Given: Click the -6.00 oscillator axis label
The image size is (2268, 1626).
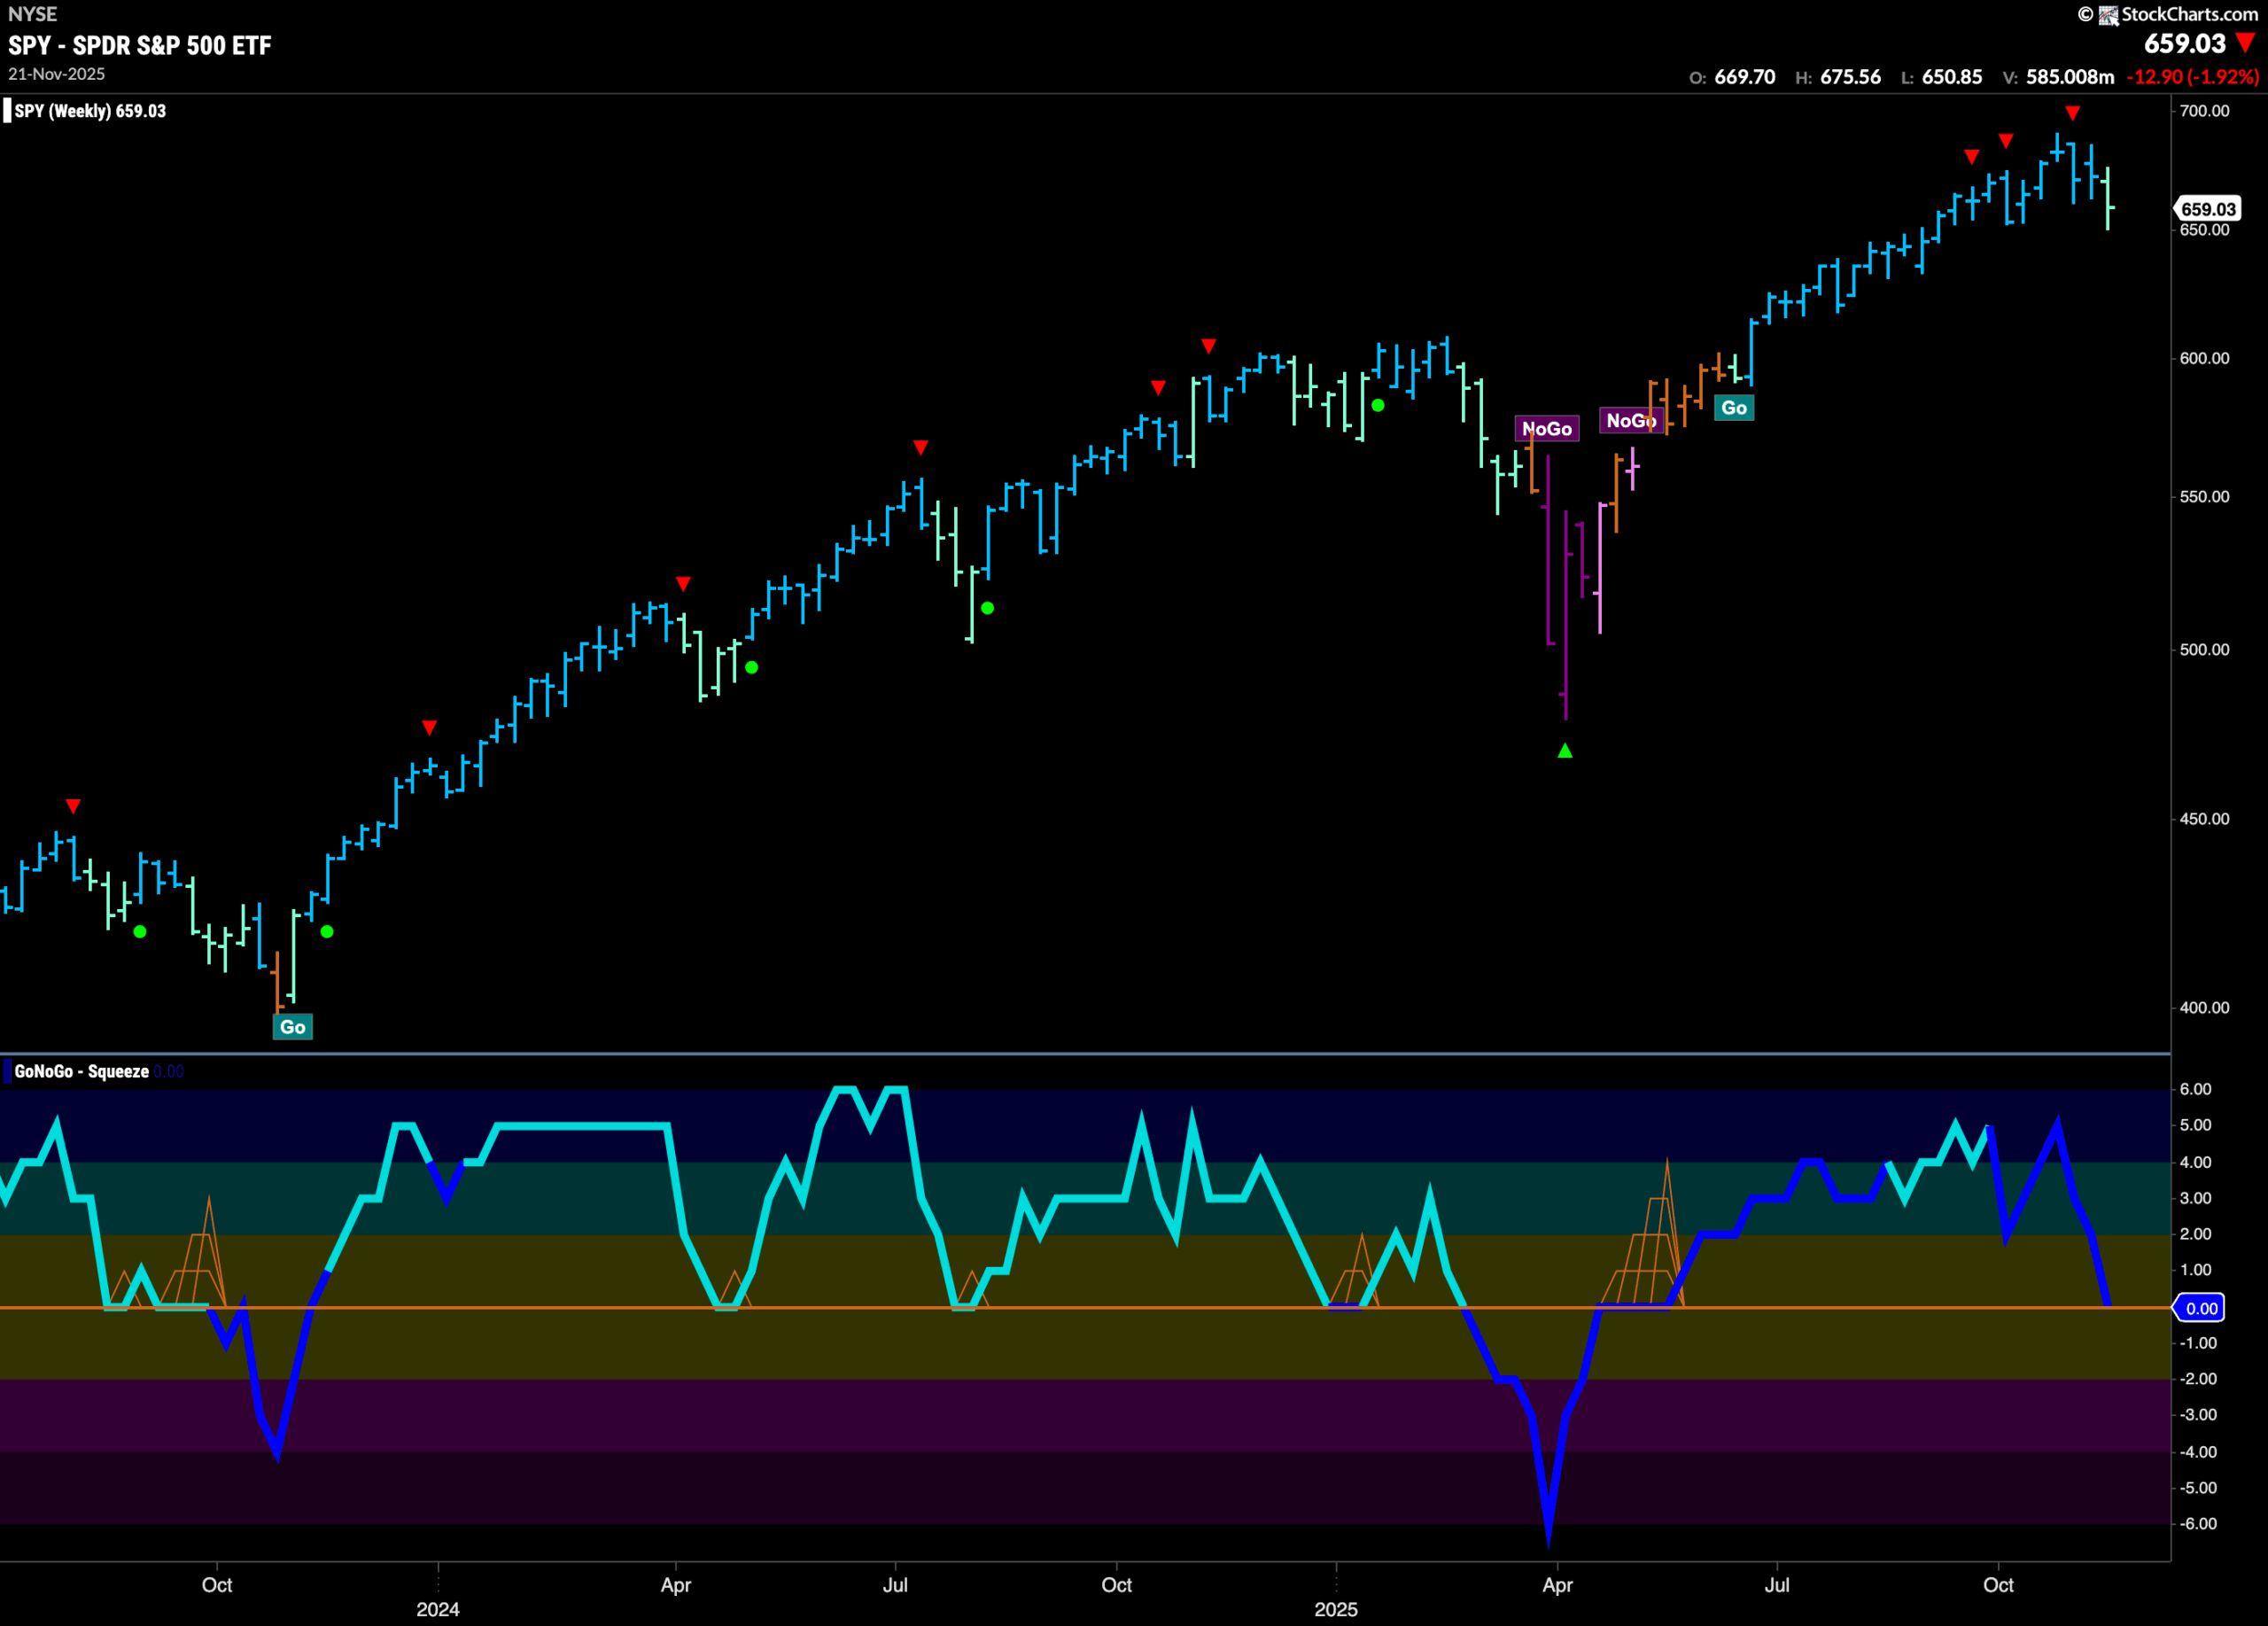Looking at the screenshot, I should pos(2198,1523).
